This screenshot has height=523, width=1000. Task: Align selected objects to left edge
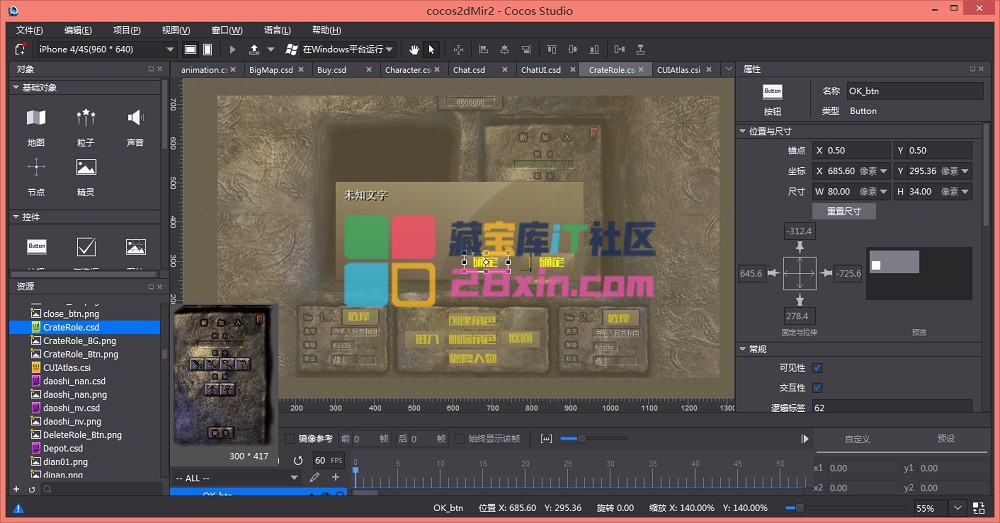(x=483, y=49)
